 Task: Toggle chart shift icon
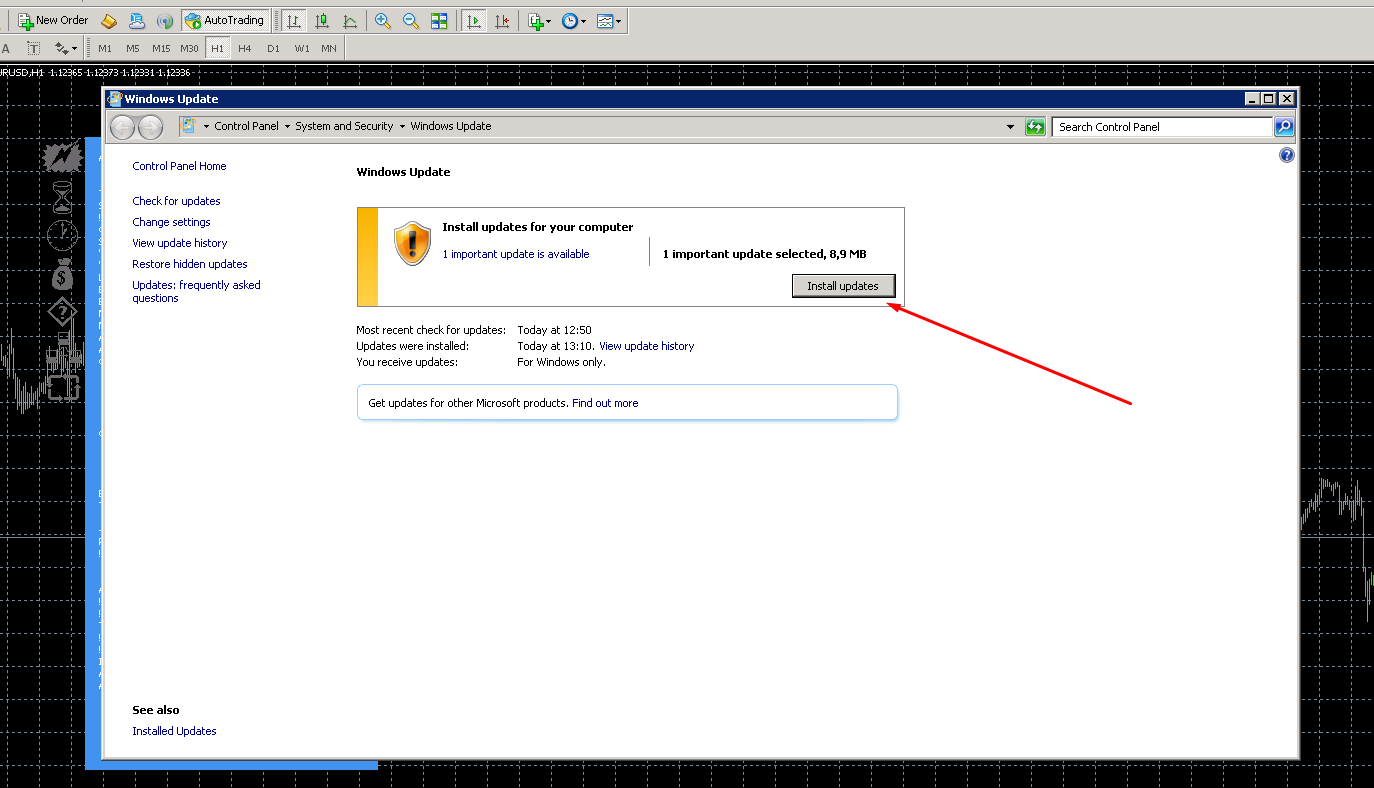pos(502,20)
